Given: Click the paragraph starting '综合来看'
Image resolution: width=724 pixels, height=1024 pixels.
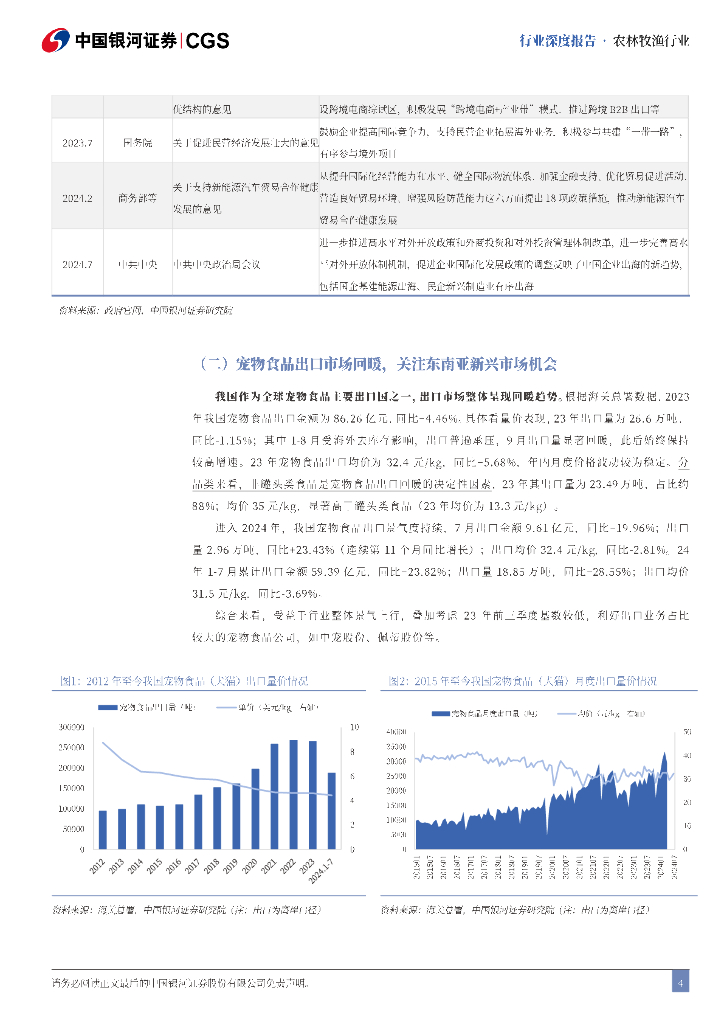Looking at the screenshot, I should click(441, 626).
